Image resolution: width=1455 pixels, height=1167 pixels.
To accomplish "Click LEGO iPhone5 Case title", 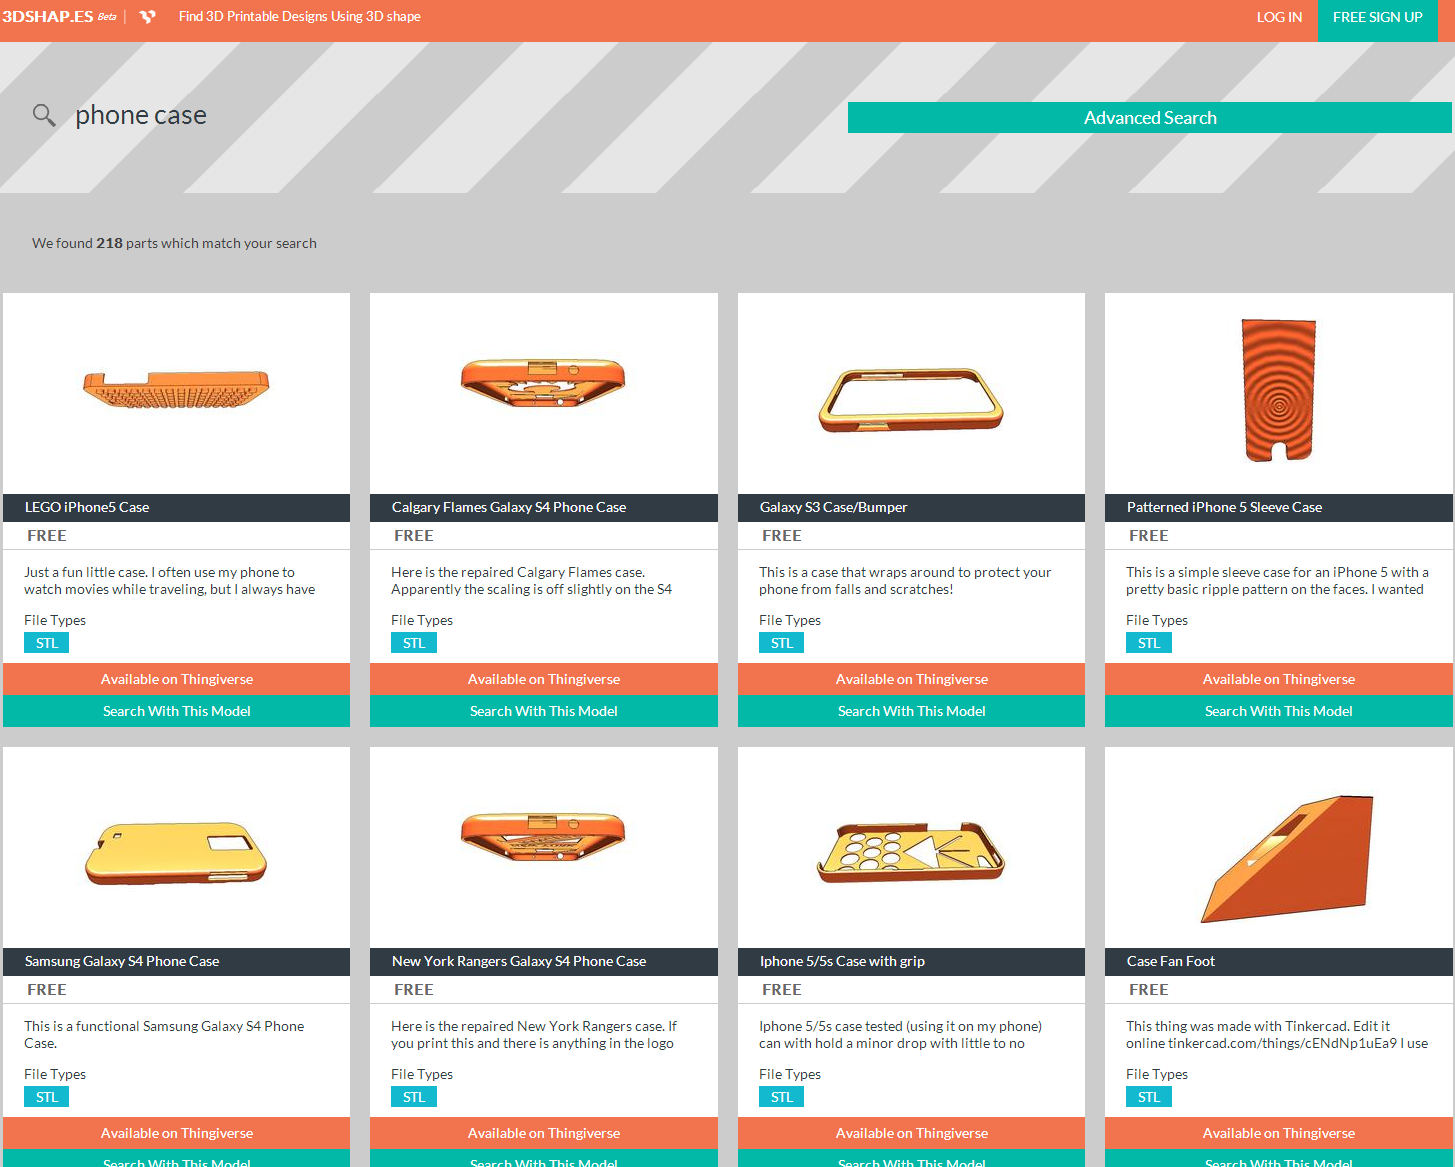I will (x=87, y=507).
